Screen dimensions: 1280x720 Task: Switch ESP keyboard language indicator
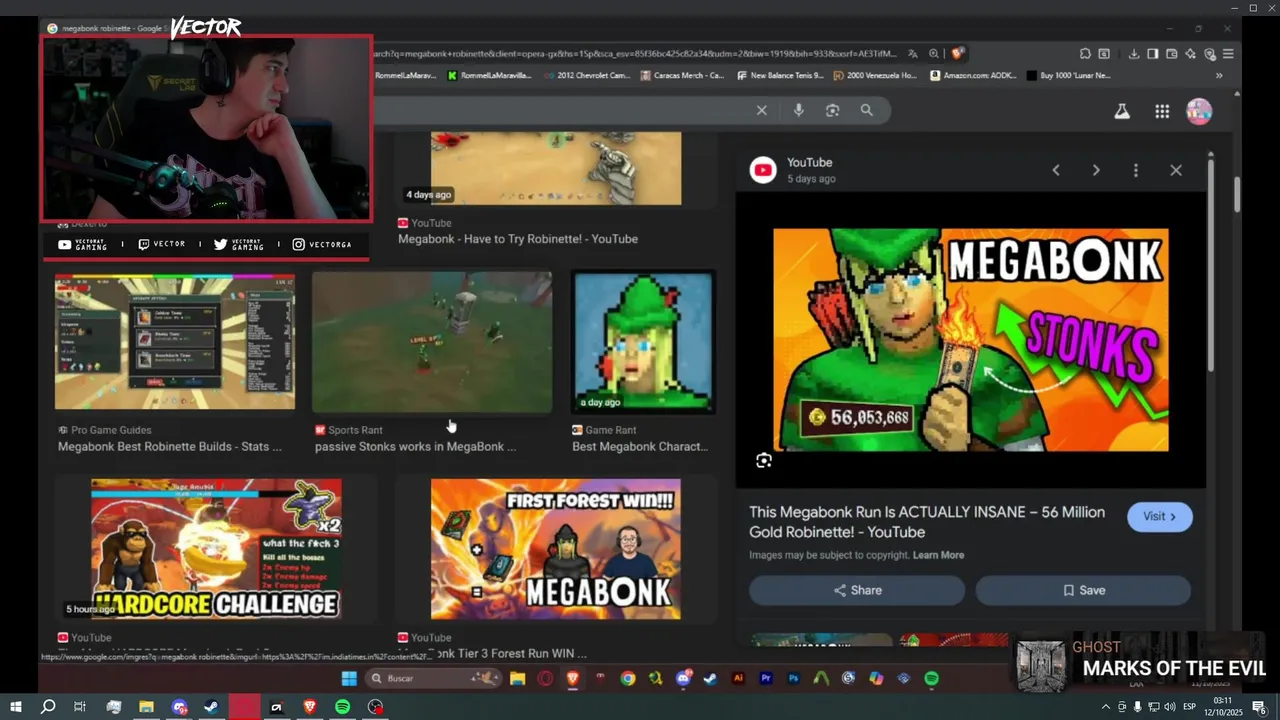click(1189, 707)
